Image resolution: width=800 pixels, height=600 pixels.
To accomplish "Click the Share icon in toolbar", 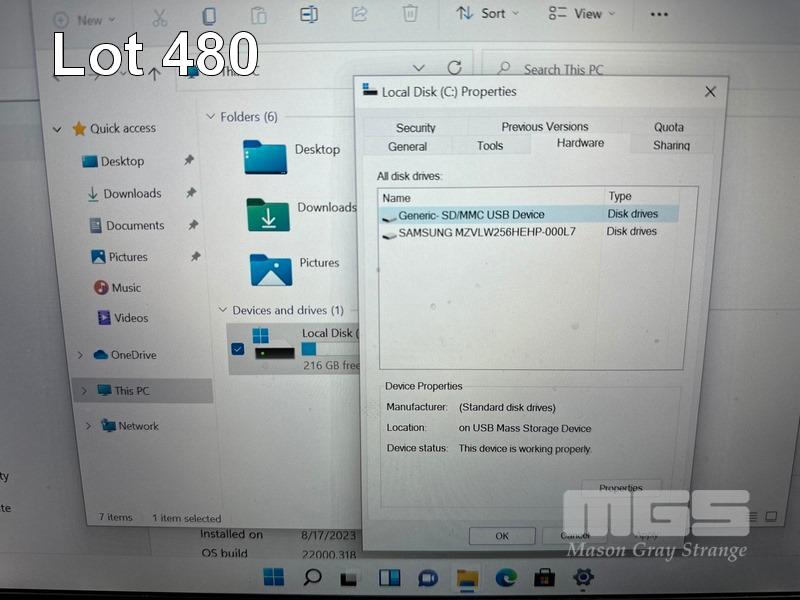I will [359, 14].
